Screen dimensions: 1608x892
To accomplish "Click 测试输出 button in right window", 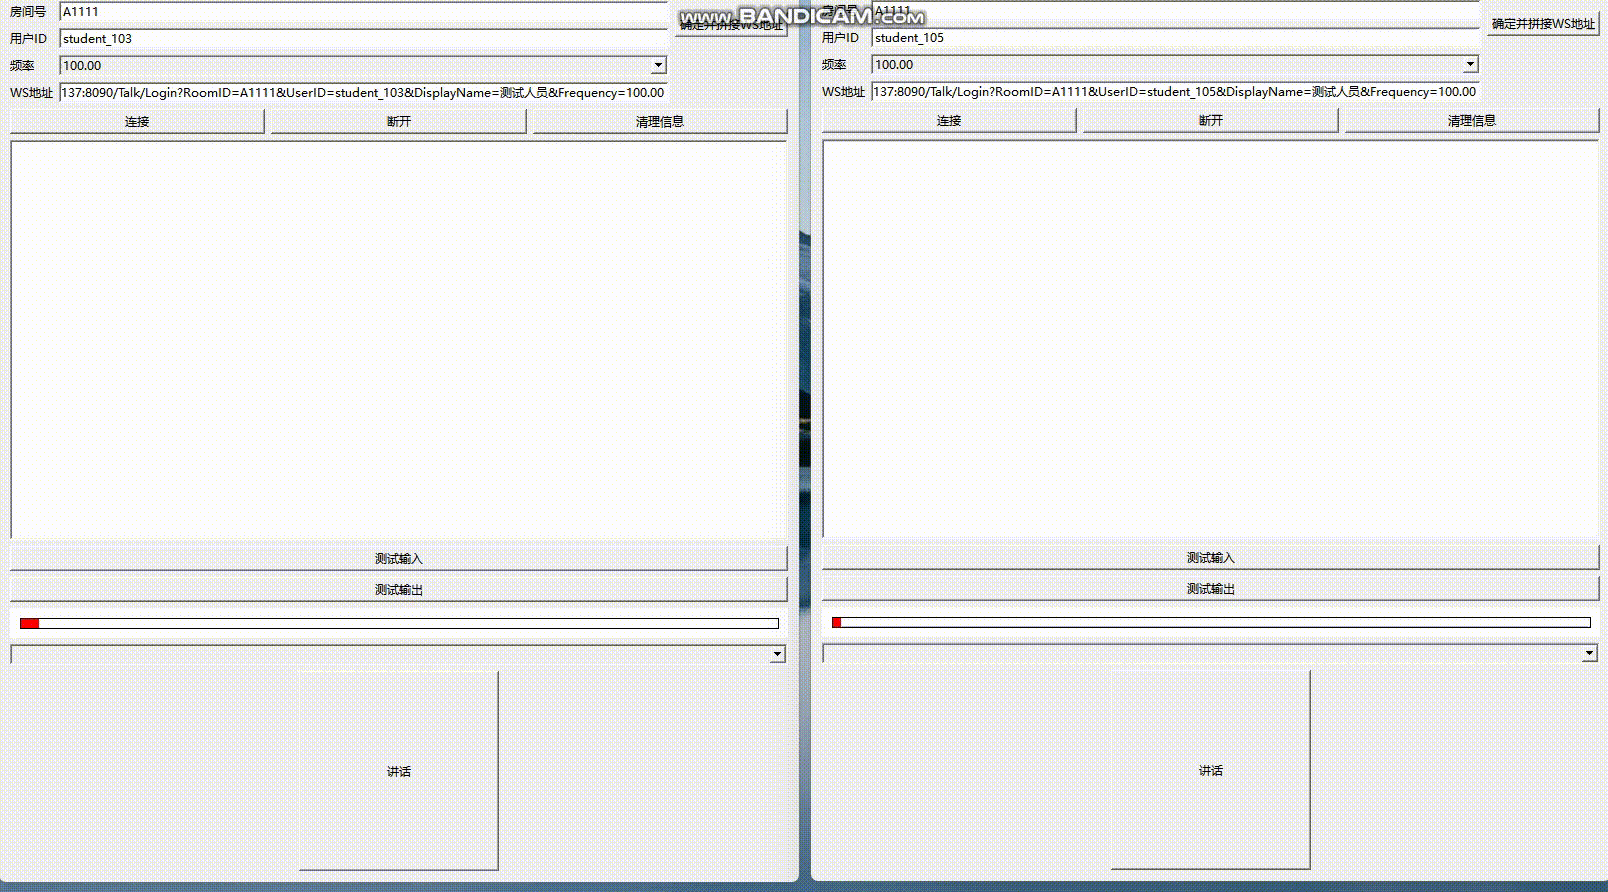I will point(1210,588).
